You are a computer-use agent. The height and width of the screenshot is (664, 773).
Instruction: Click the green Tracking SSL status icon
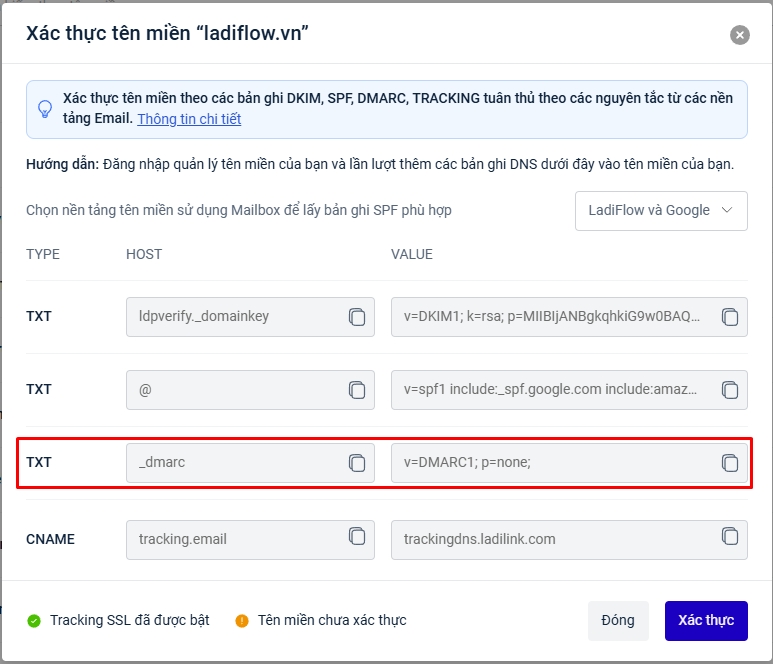[34, 620]
